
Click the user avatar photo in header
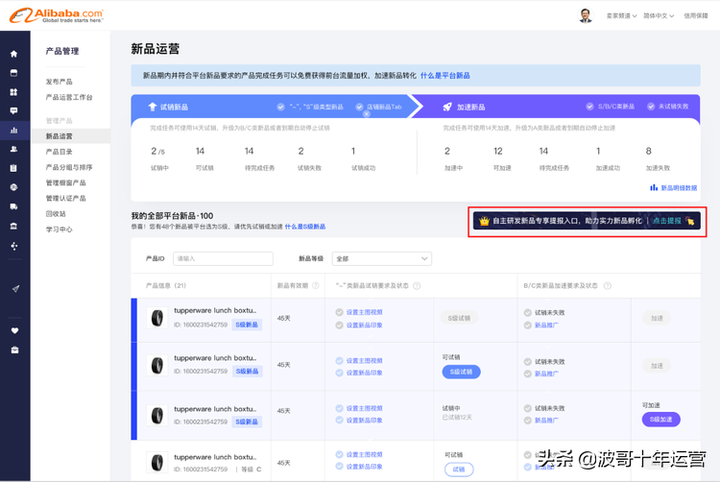point(585,15)
